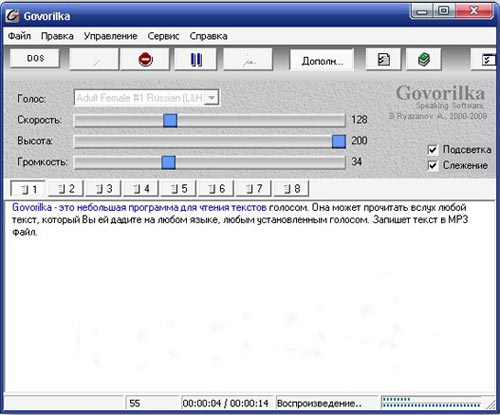
Task: Open the Сервис menu
Action: 163,36
